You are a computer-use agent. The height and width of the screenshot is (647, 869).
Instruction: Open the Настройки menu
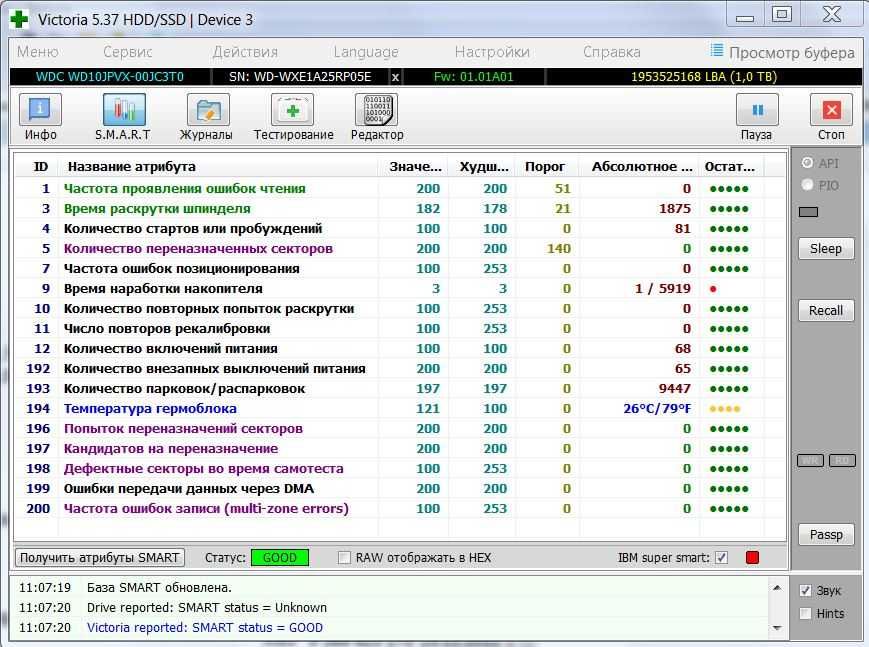pyautogui.click(x=492, y=52)
